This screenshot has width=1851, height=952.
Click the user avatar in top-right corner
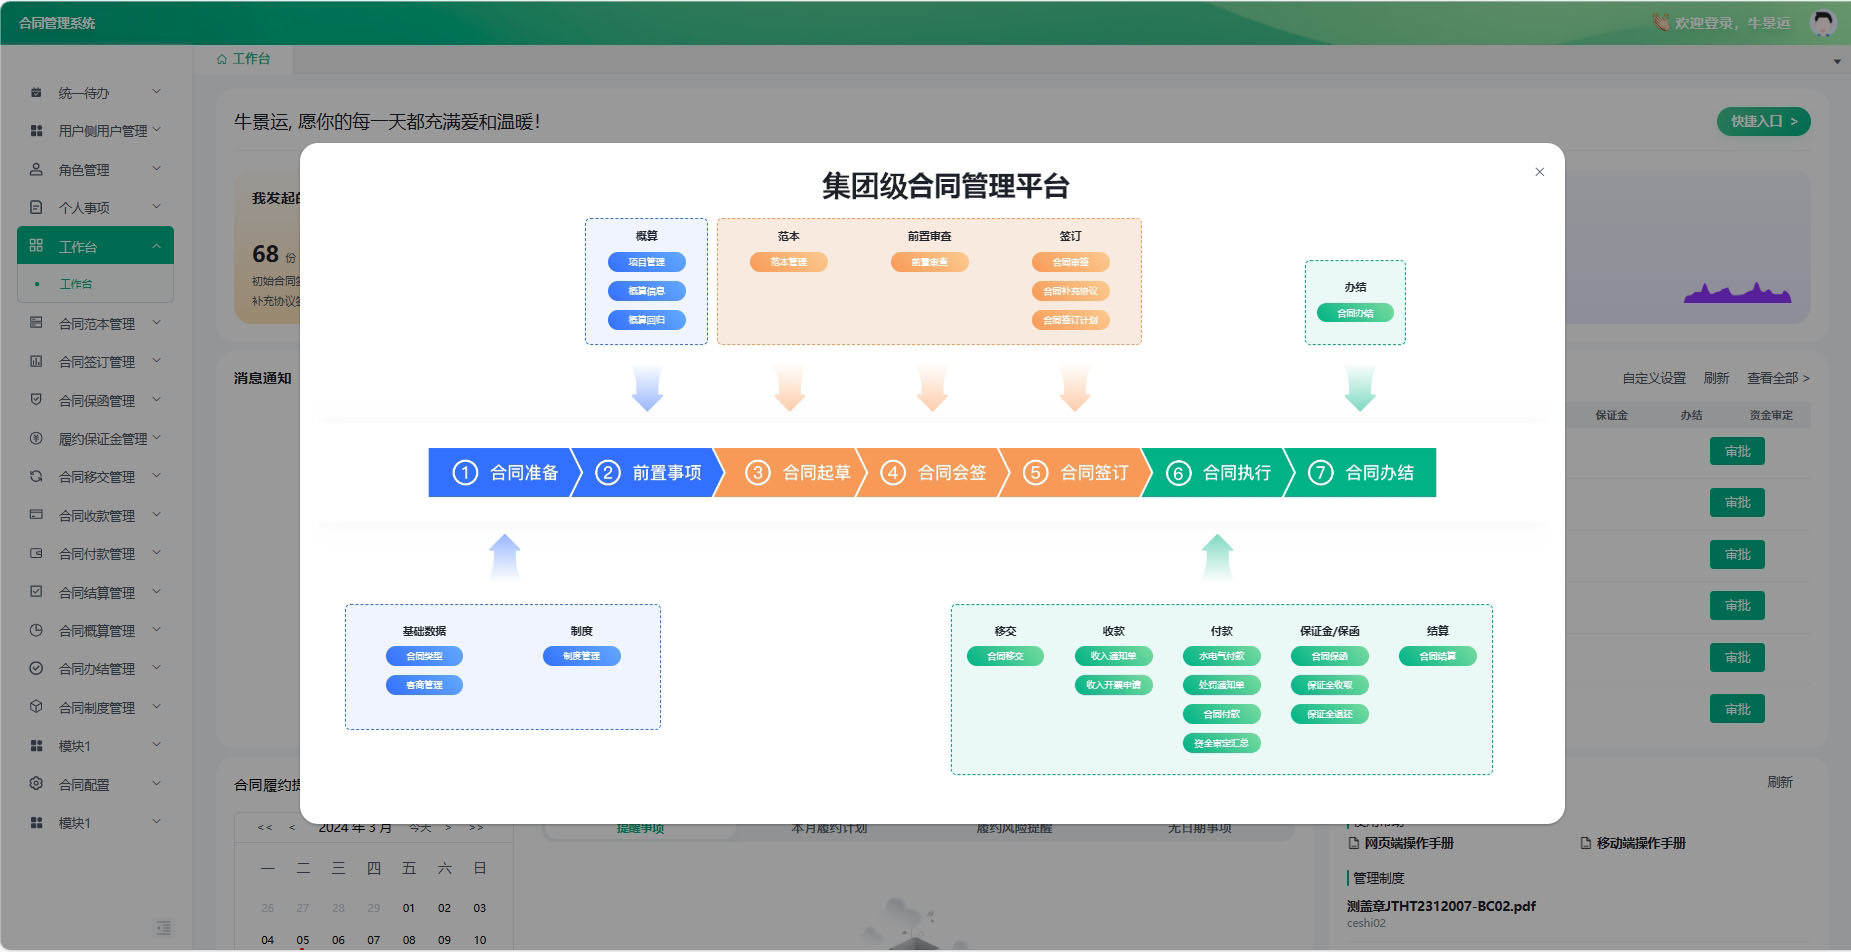(x=1823, y=22)
